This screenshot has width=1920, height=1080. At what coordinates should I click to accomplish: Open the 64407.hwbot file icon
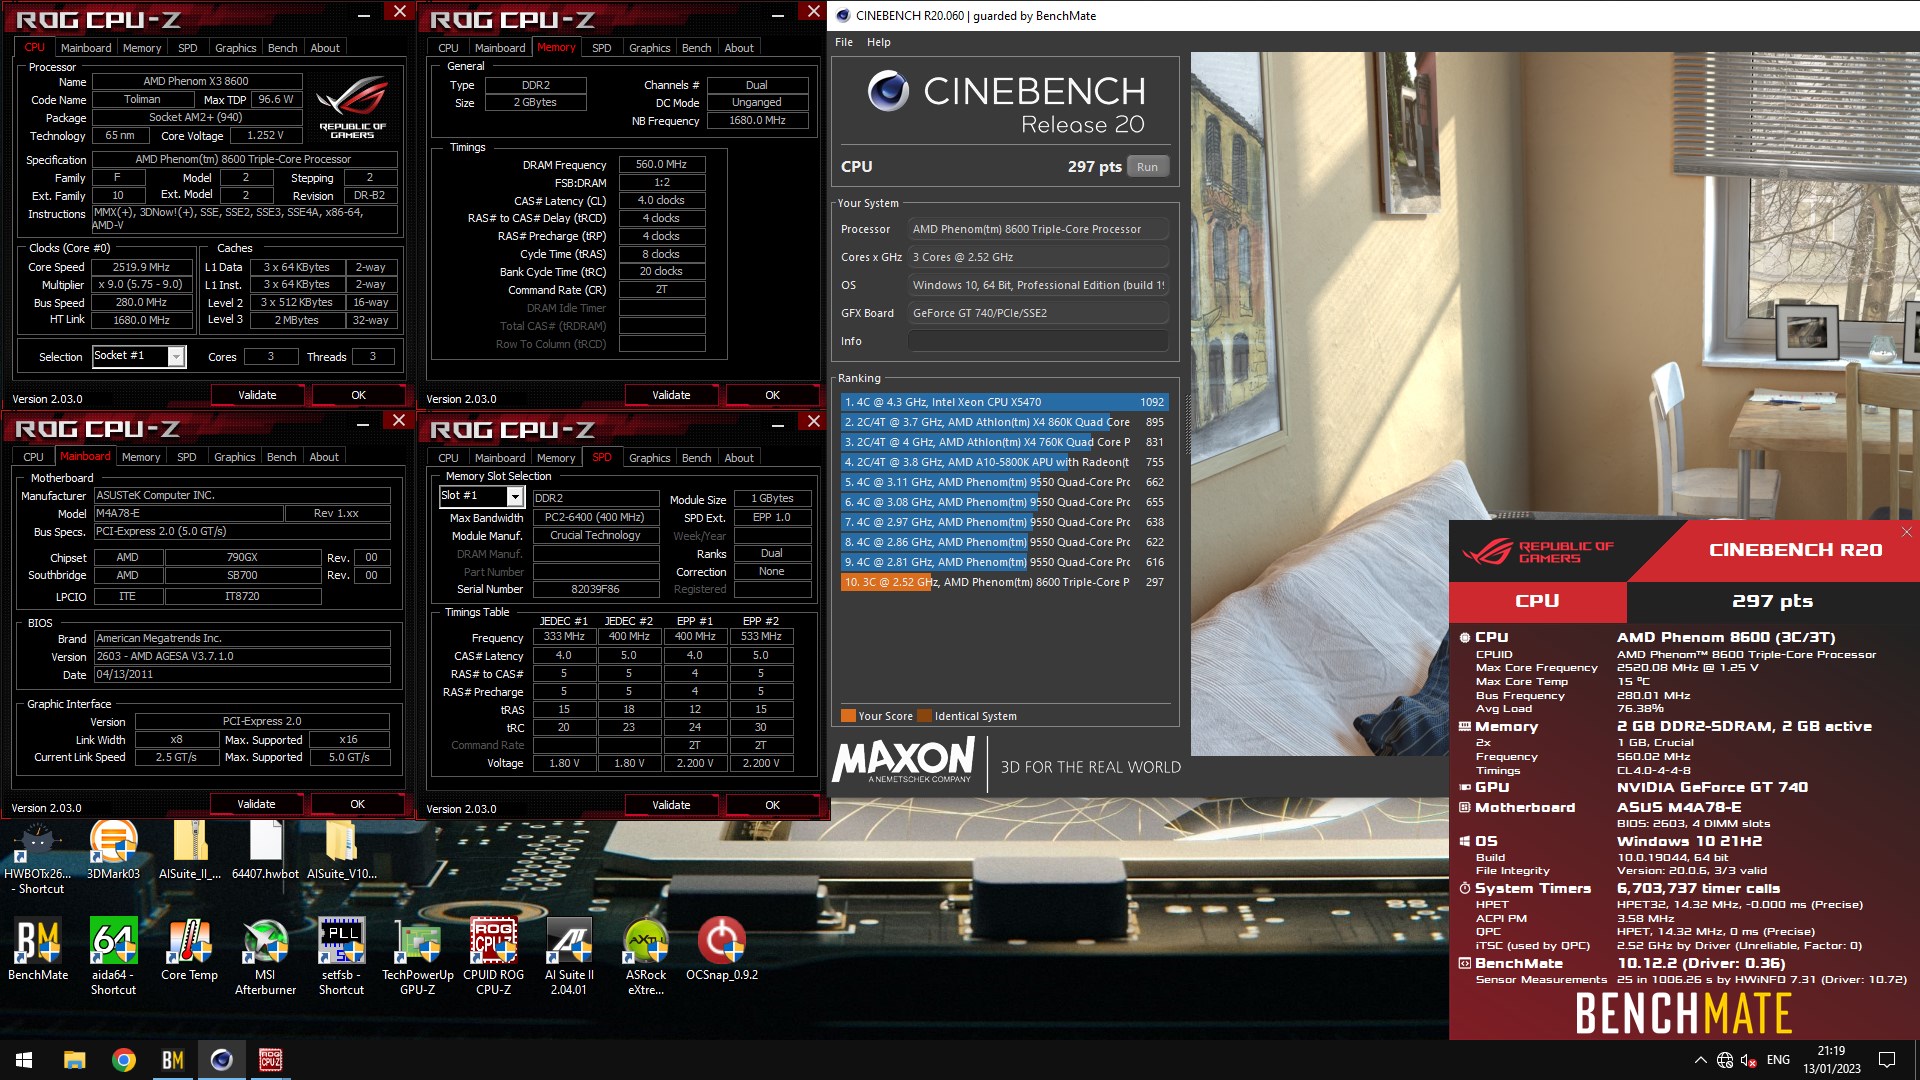point(265,850)
